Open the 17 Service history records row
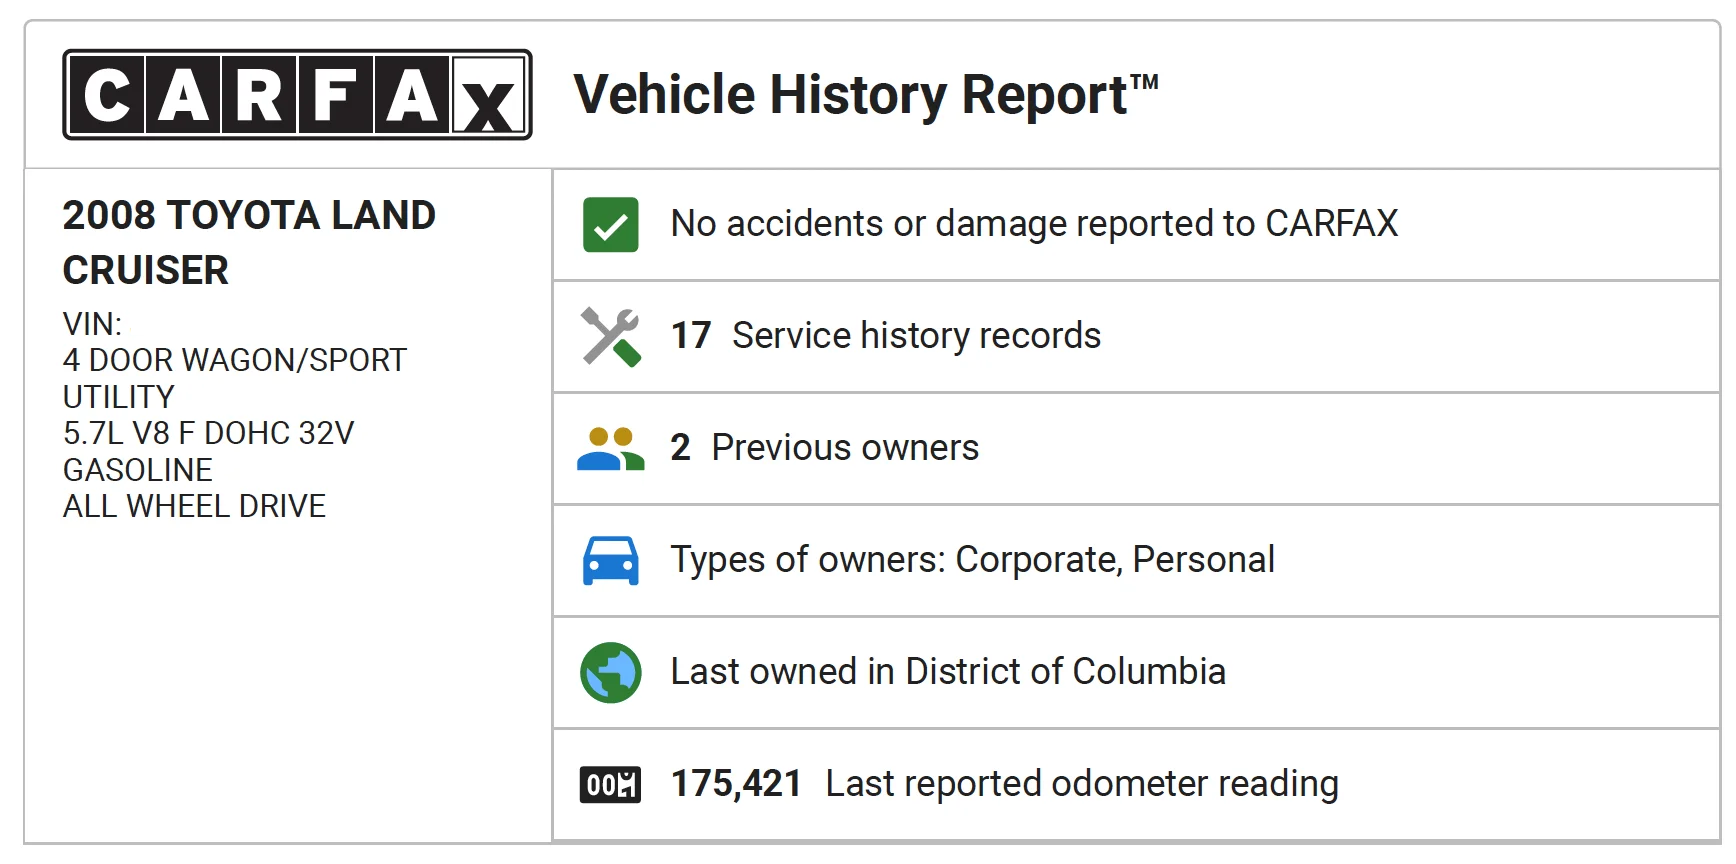 click(1136, 337)
